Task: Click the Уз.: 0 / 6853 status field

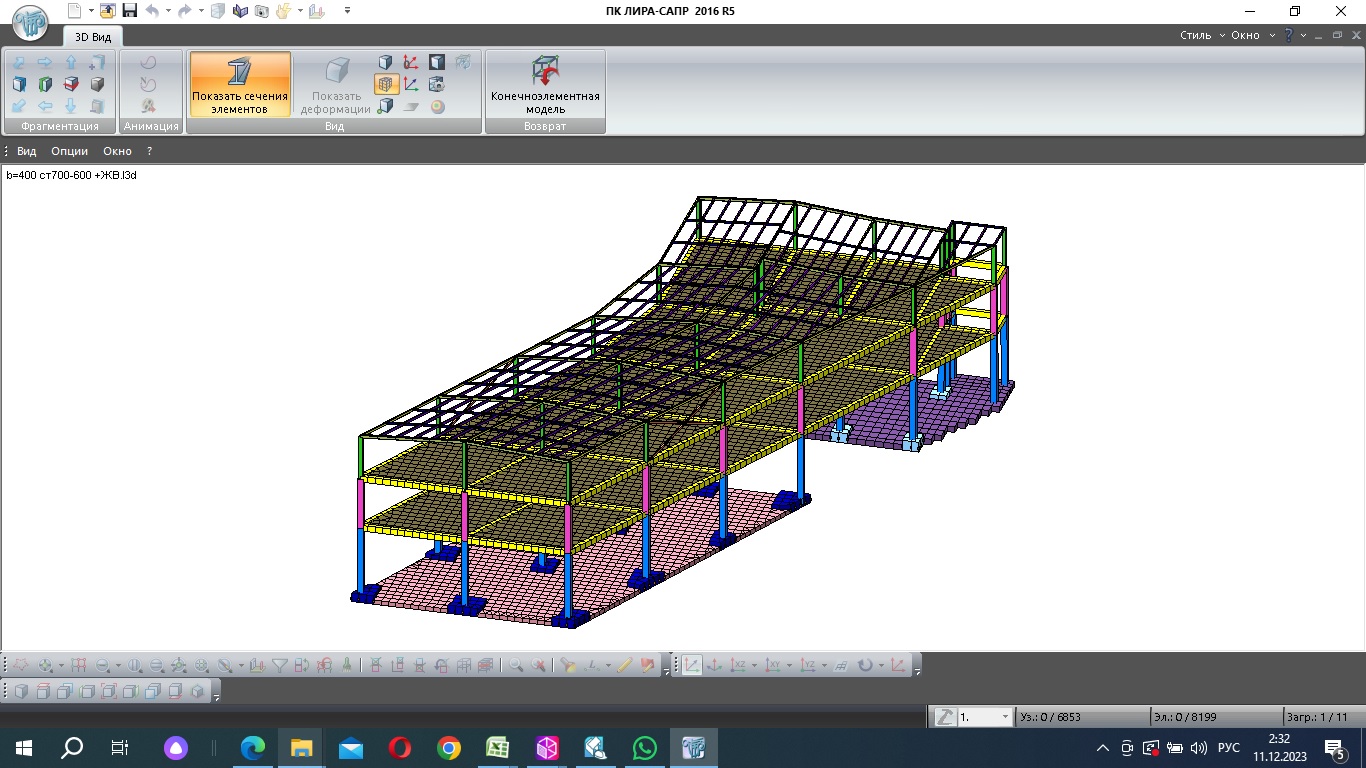Action: [x=1082, y=717]
